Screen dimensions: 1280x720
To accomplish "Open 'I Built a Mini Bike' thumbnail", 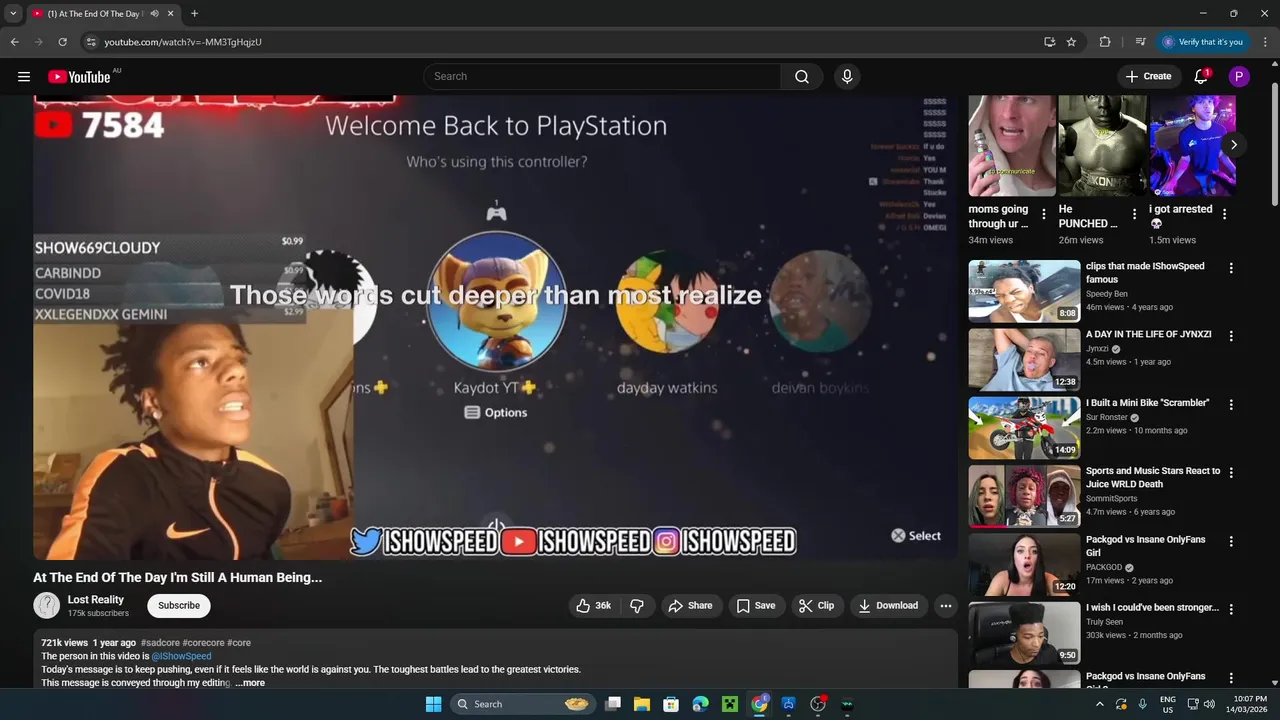I will click(1024, 428).
